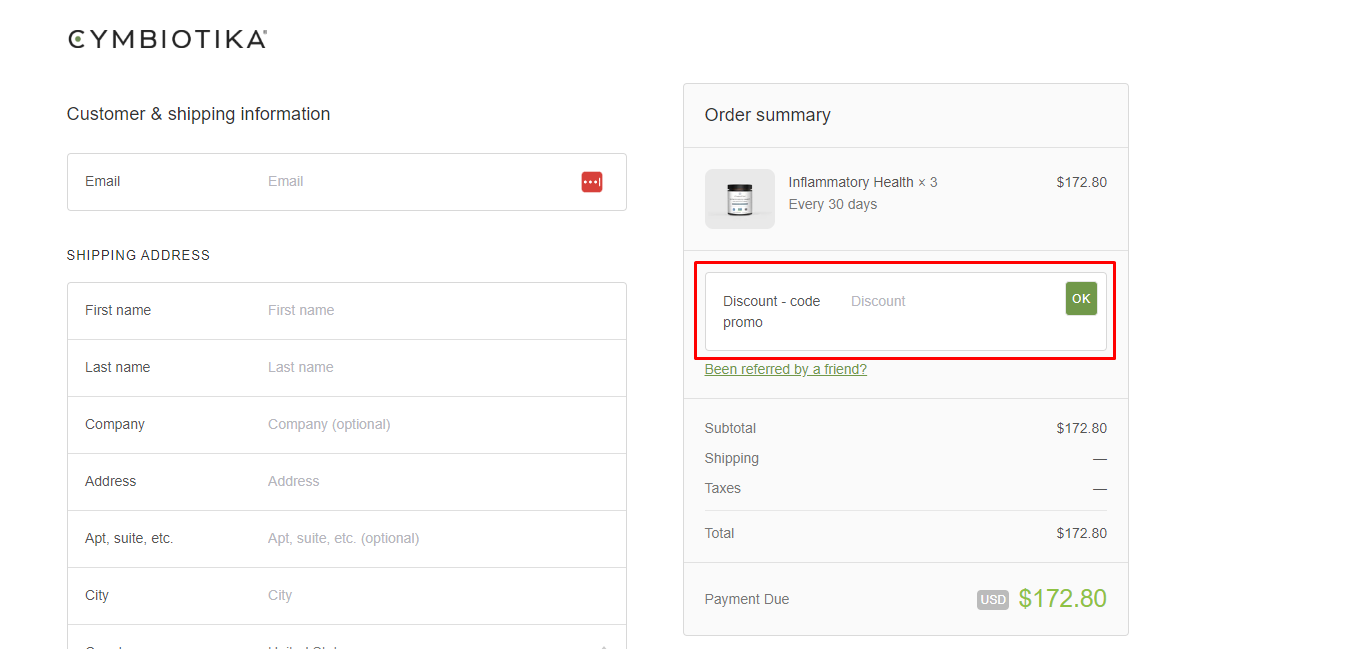
Task: Select 'Inflammatory Health × 3' product name
Action: click(x=863, y=182)
